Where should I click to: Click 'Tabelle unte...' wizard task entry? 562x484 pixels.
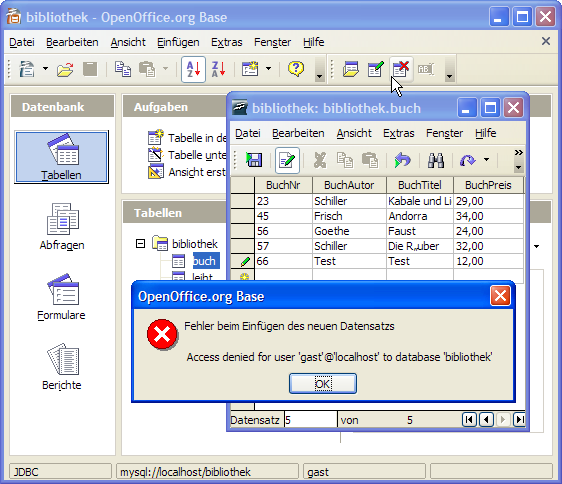187,155
